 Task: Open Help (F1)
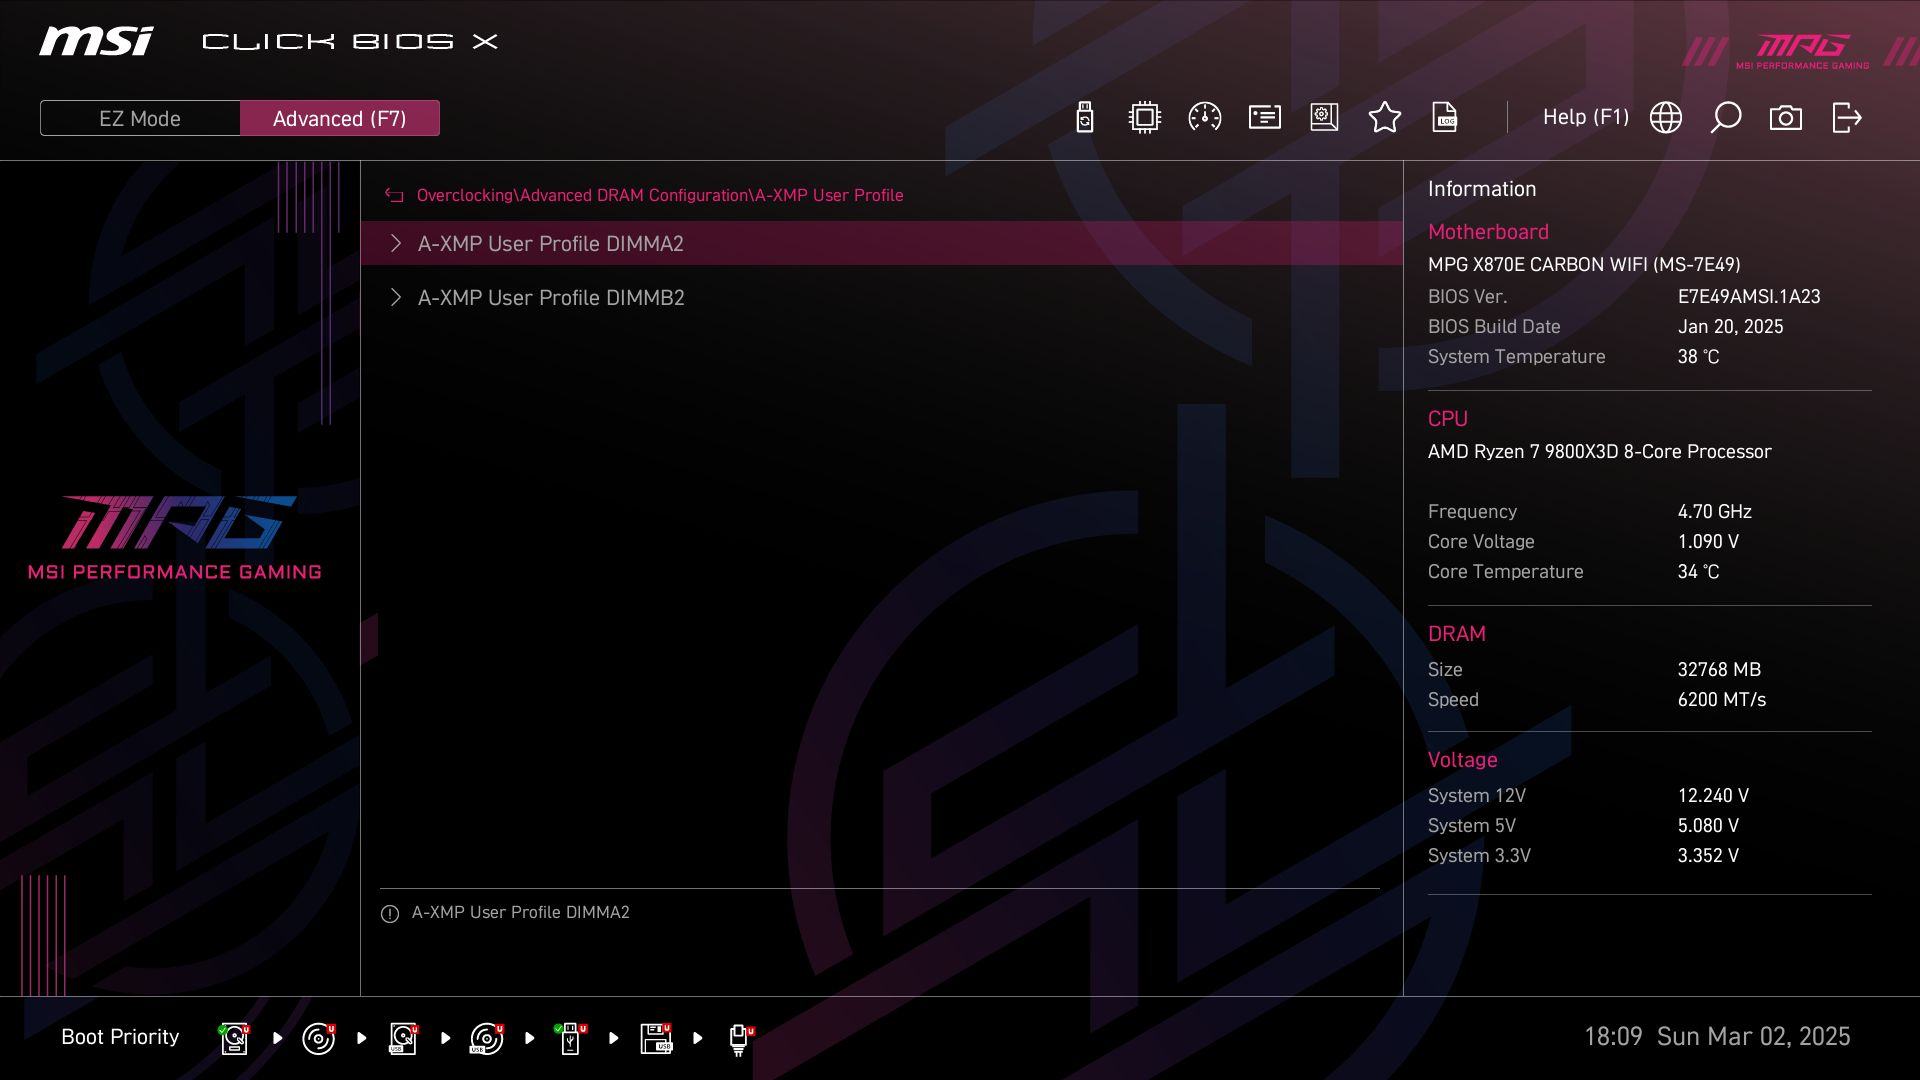click(x=1585, y=117)
